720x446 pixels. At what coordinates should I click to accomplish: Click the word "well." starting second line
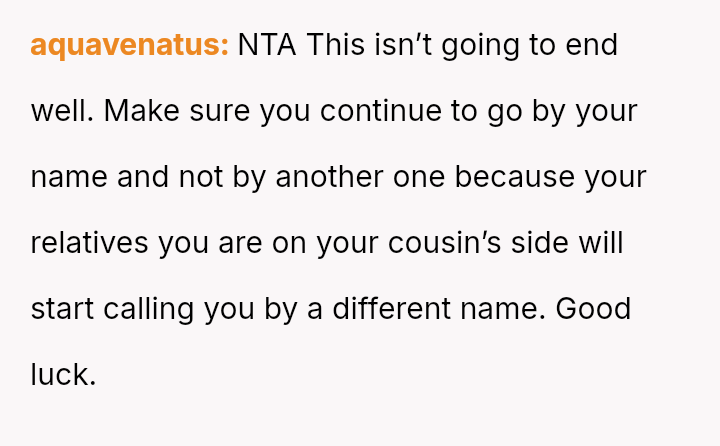(x=62, y=111)
